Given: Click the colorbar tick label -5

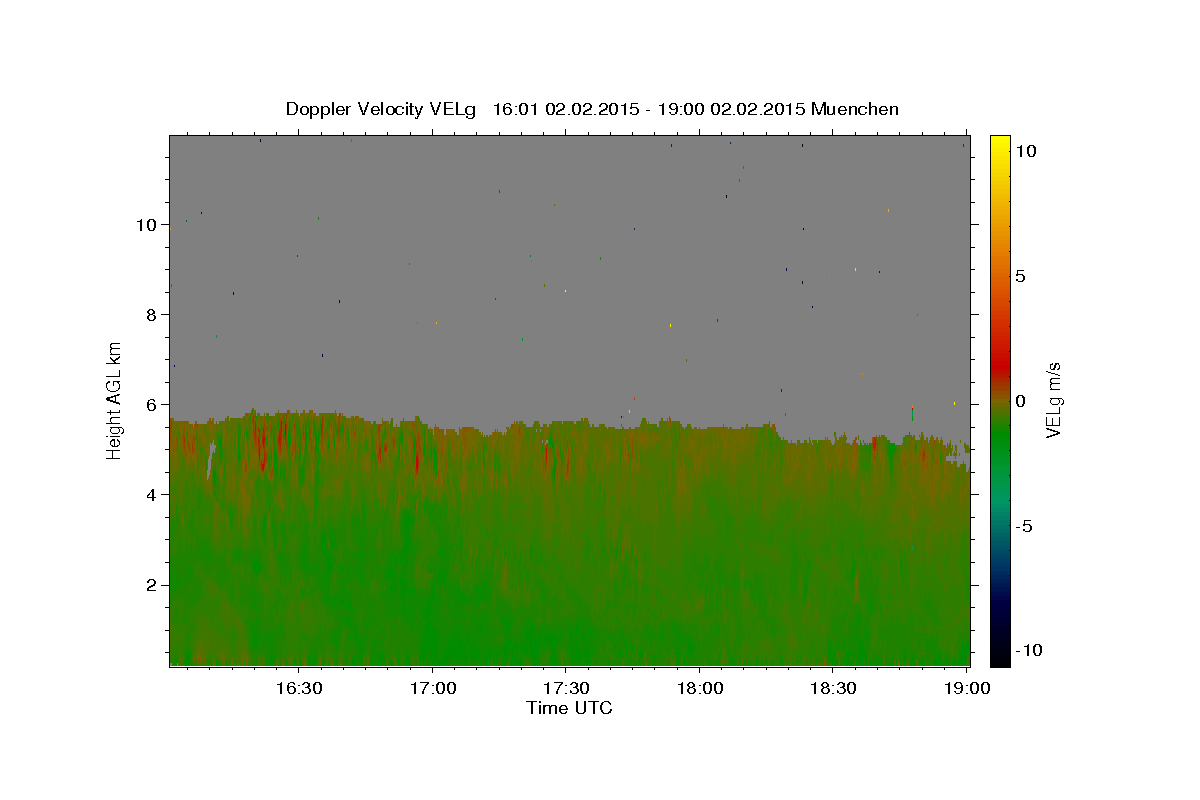Looking at the screenshot, I should pos(1024,526).
